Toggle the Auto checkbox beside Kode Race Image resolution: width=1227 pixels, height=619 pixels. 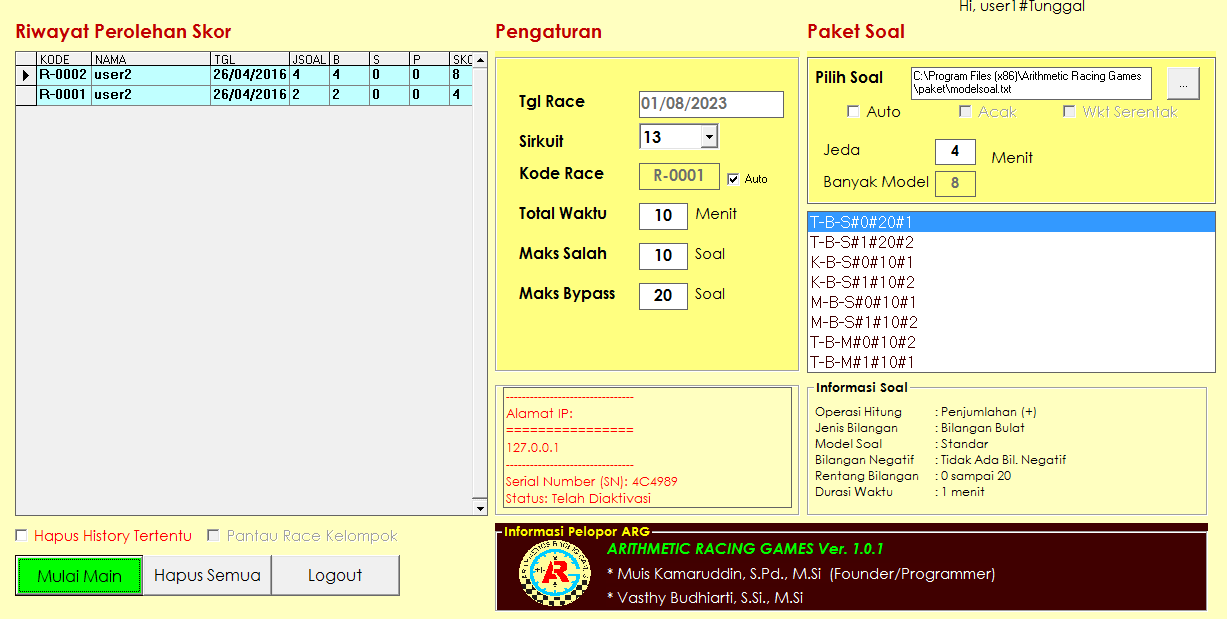[x=733, y=179]
